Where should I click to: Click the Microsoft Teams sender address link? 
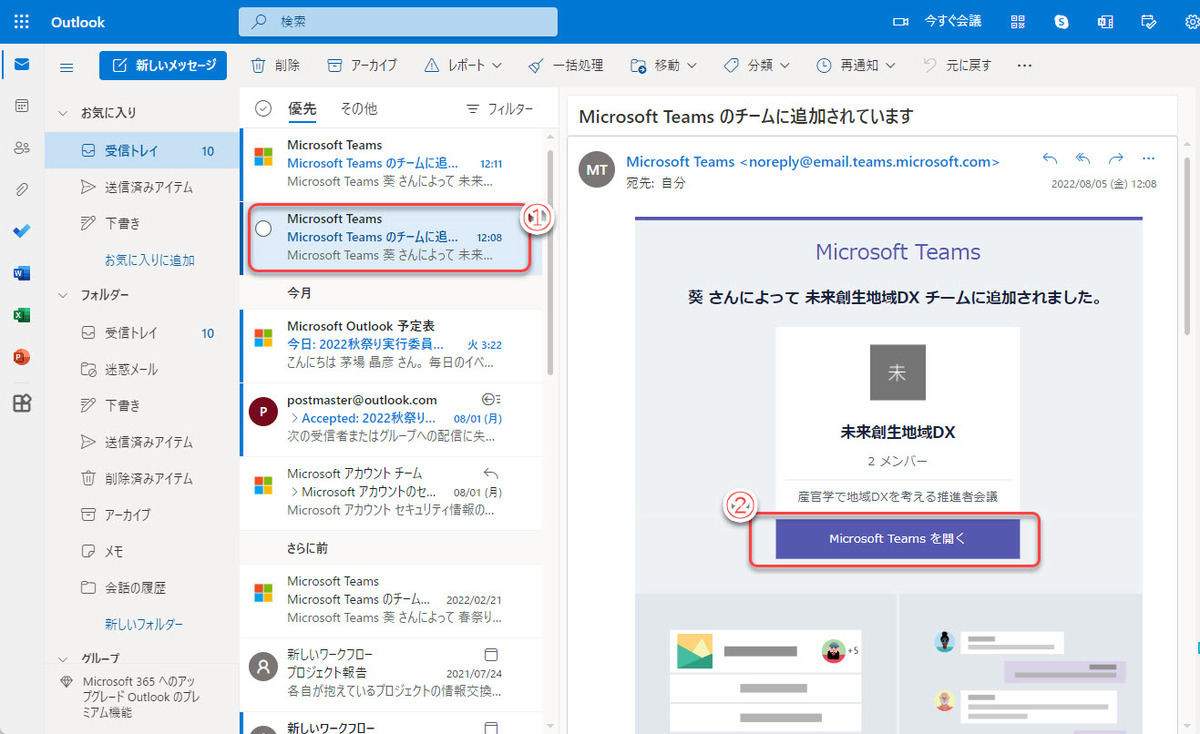click(813, 161)
